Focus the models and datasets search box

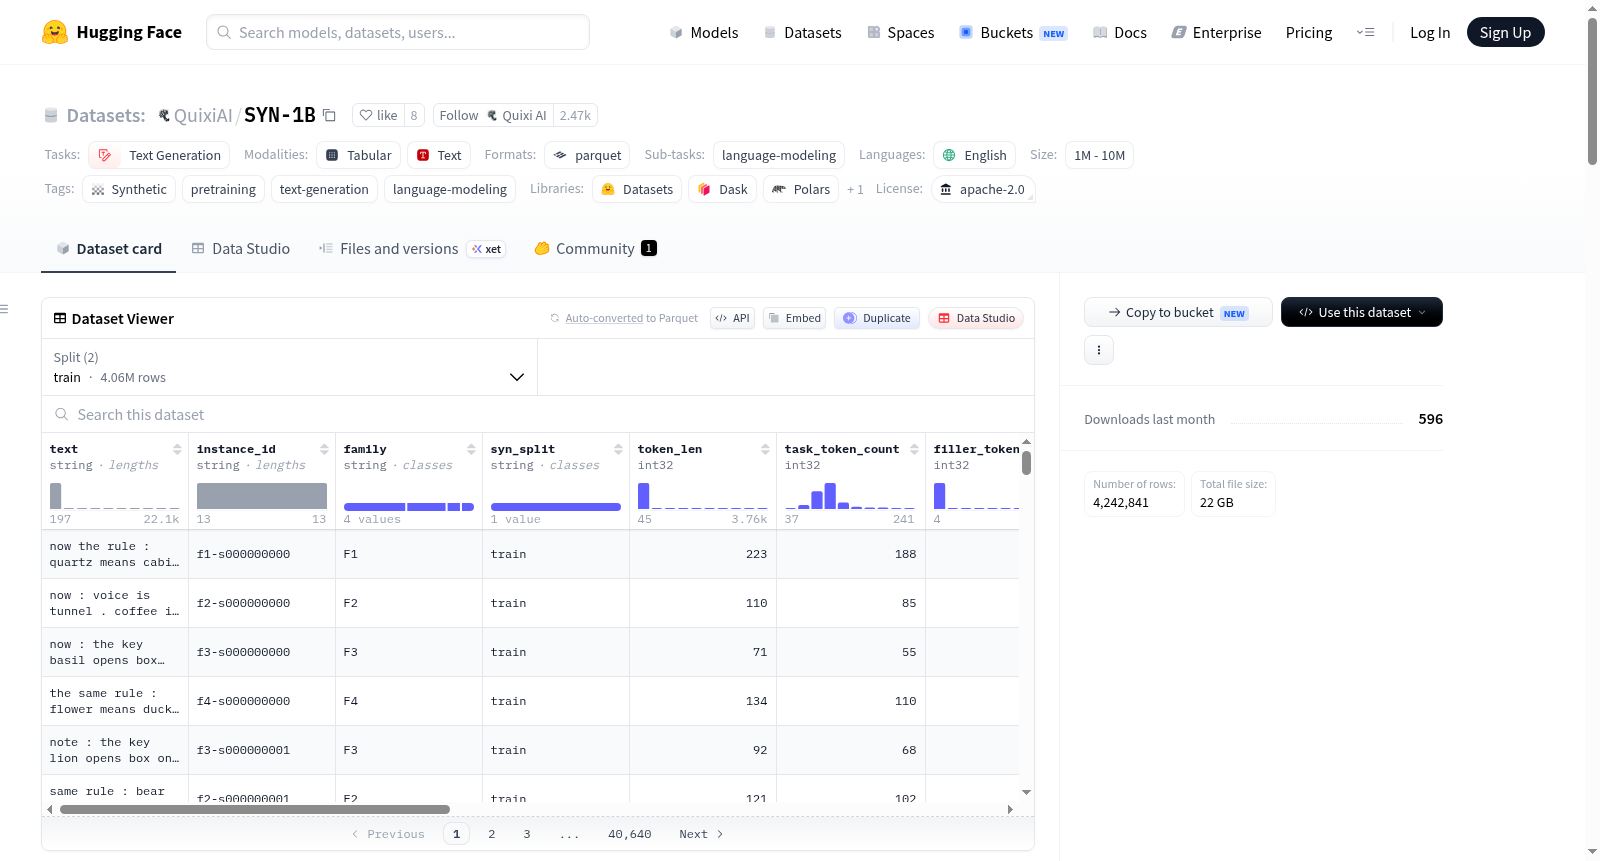point(398,32)
